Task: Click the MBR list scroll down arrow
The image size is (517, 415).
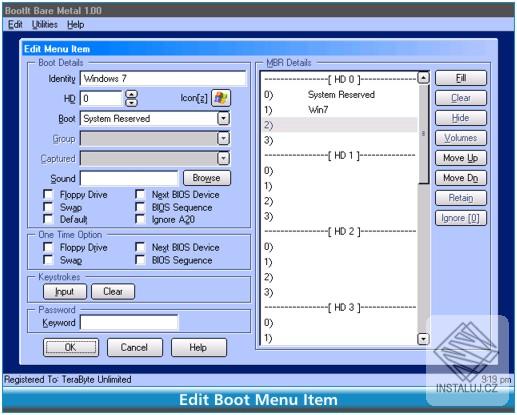Action: coord(423,339)
